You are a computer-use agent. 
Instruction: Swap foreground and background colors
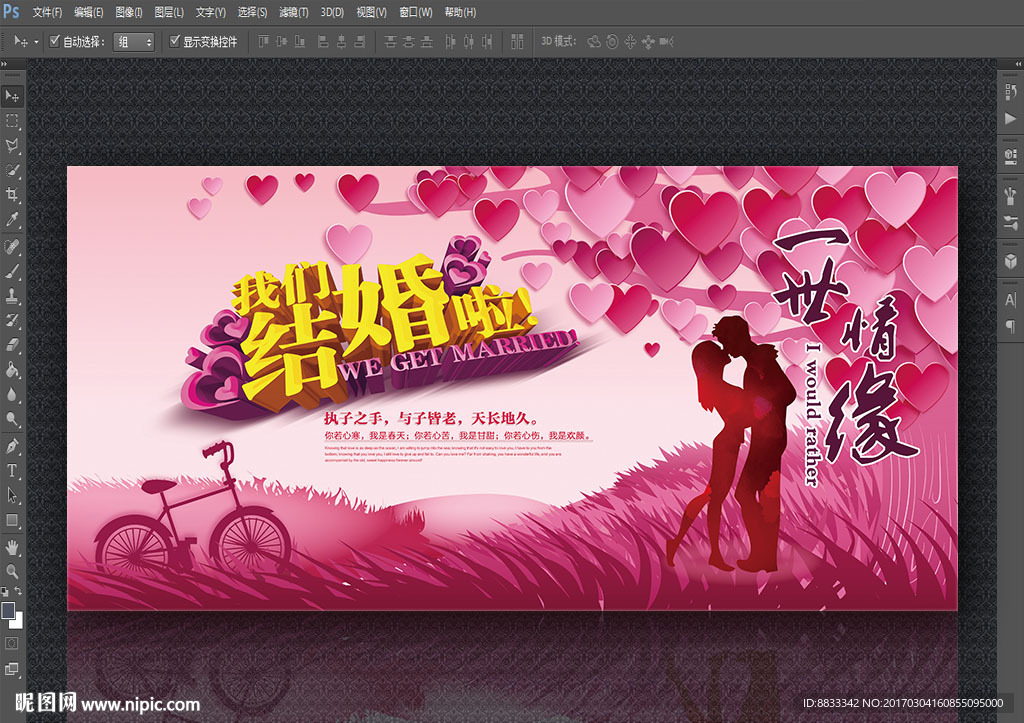click(18, 590)
